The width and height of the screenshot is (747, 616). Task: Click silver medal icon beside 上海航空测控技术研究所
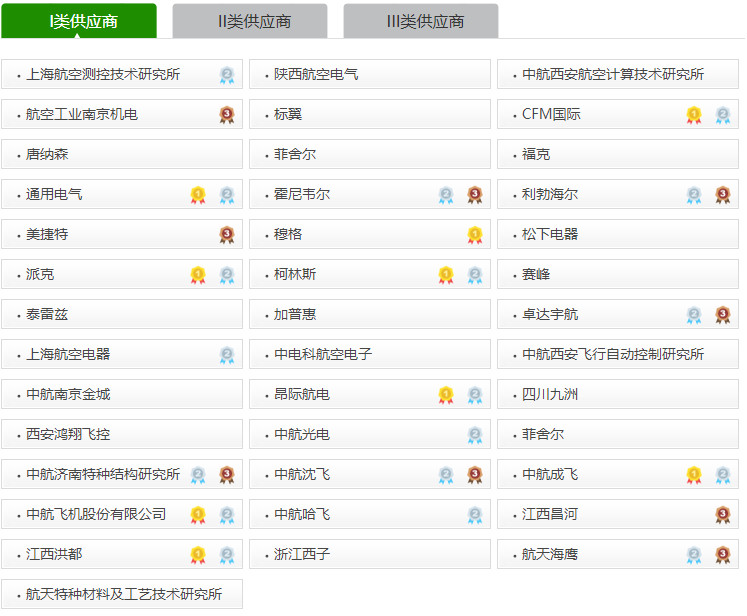pos(227,75)
